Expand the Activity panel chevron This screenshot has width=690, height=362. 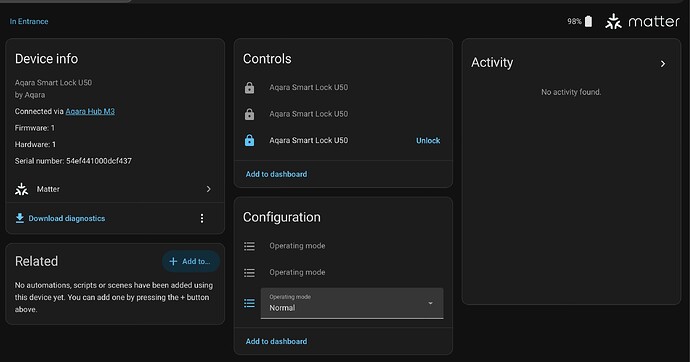coord(663,64)
